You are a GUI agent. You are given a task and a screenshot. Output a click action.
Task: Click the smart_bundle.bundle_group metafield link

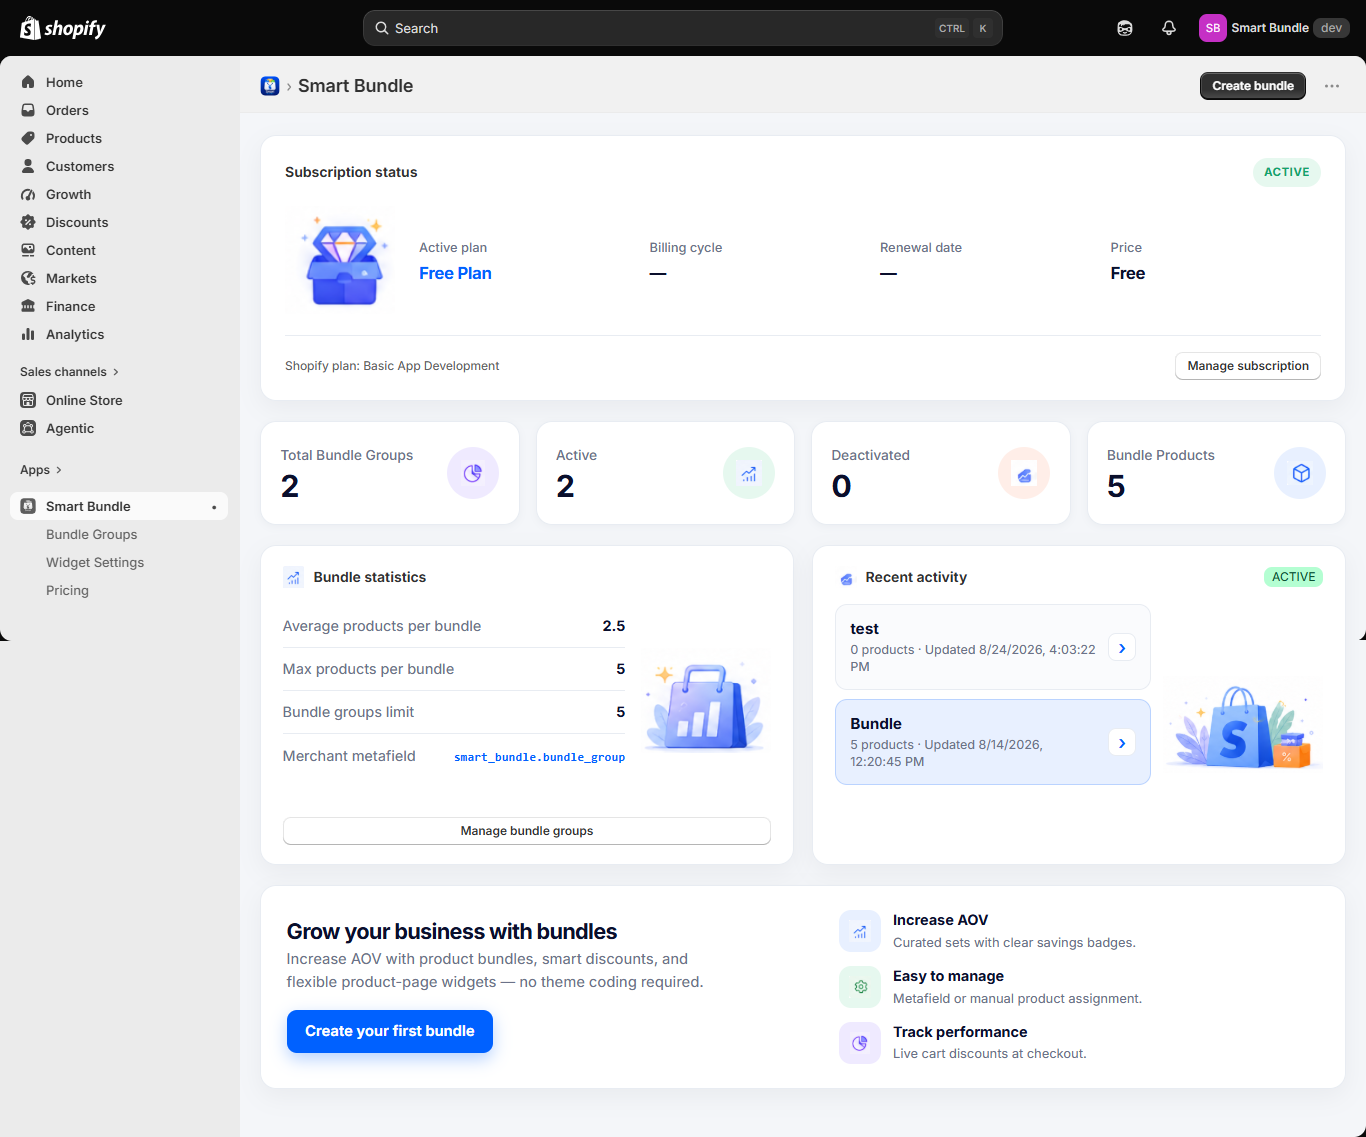540,757
